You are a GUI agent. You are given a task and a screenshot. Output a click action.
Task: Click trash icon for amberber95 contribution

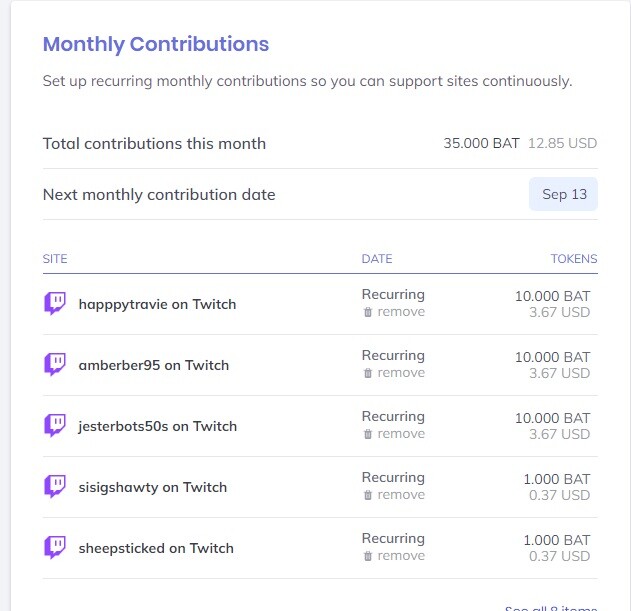pyautogui.click(x=368, y=373)
